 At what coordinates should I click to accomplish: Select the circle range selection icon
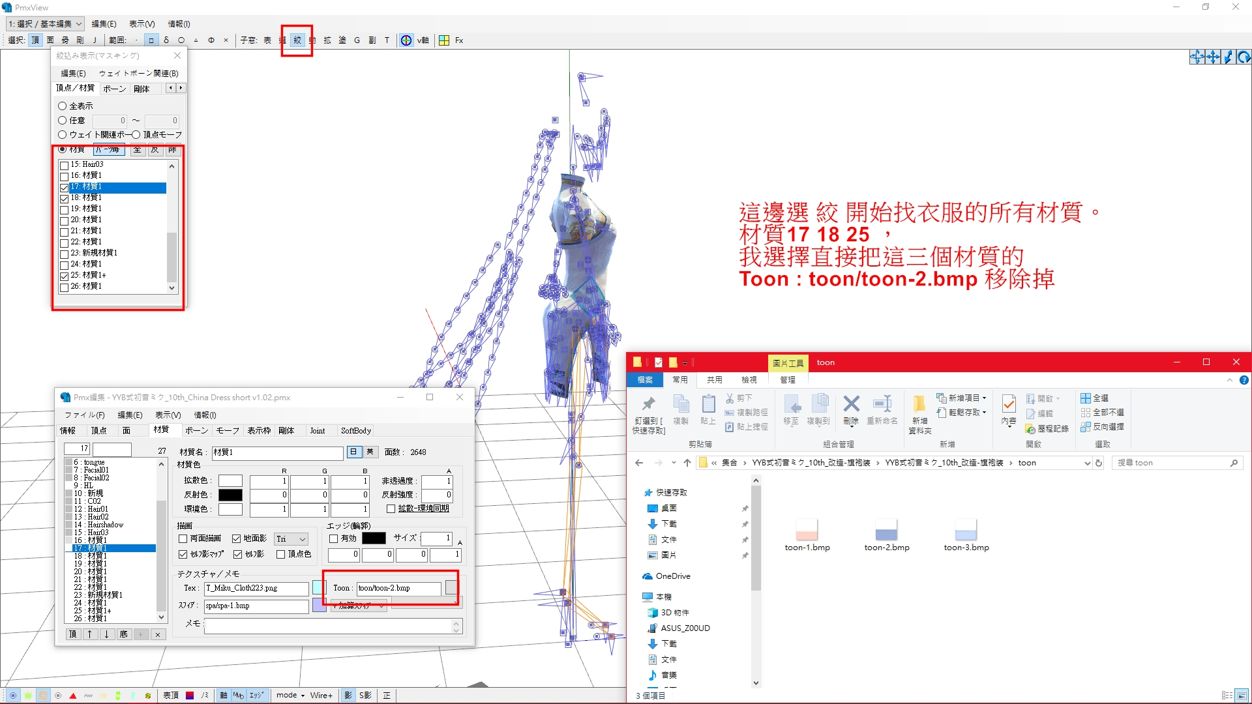[x=181, y=41]
